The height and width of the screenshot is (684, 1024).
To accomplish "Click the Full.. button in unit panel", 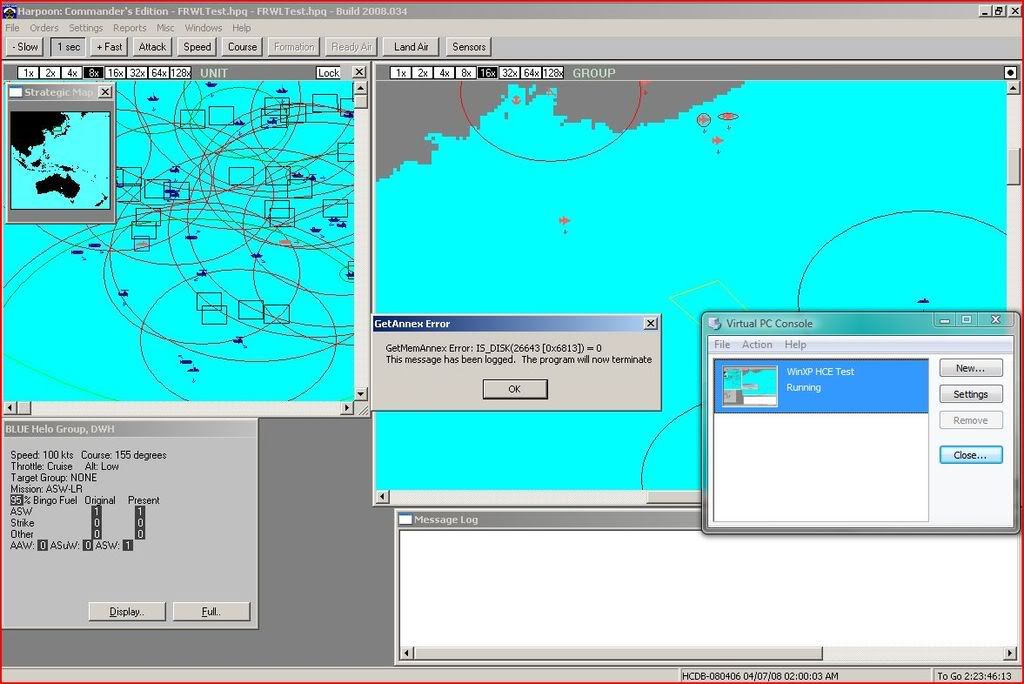I will coord(211,611).
